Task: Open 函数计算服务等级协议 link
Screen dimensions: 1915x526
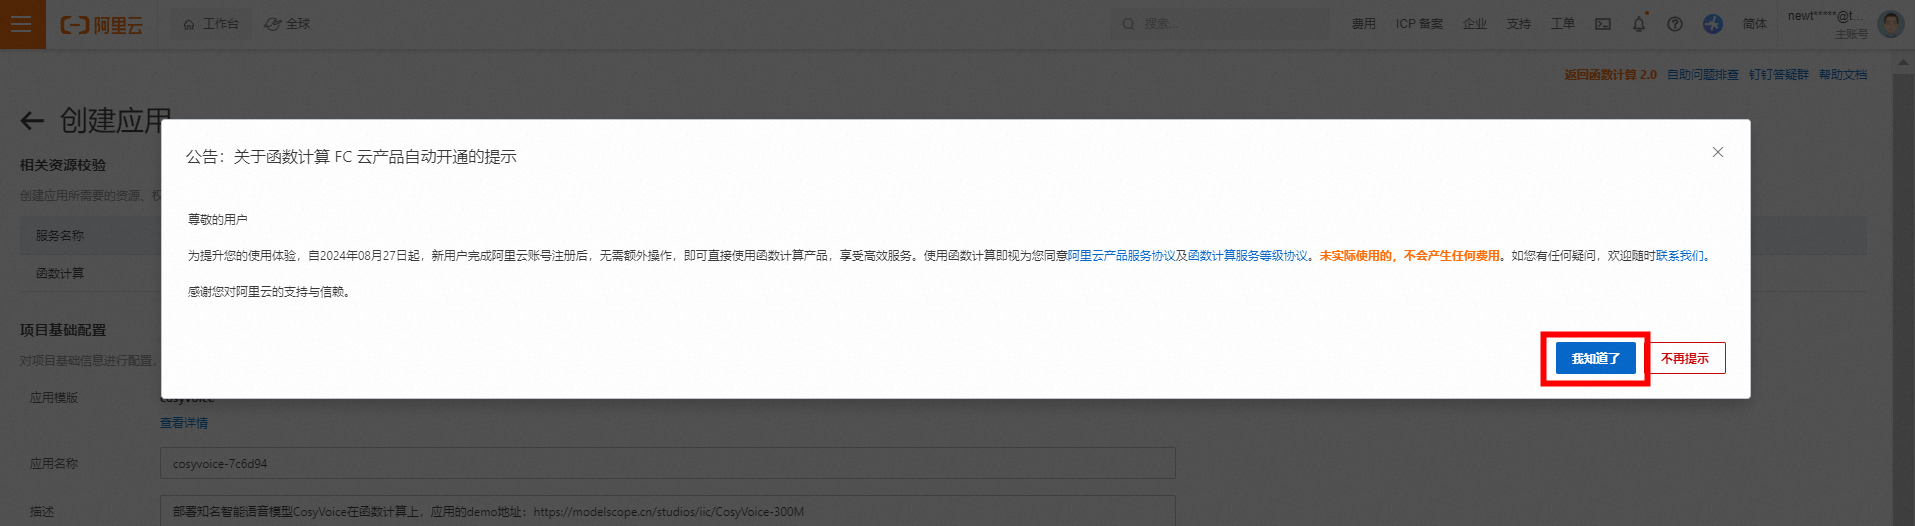Action: click(1248, 256)
